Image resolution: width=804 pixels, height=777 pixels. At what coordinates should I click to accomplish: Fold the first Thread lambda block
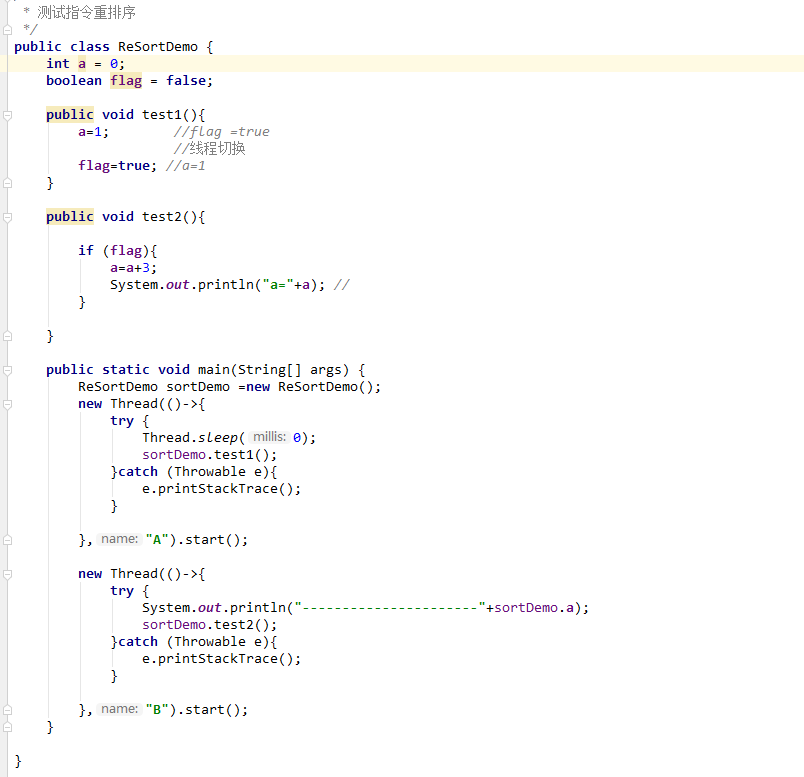tap(7, 404)
